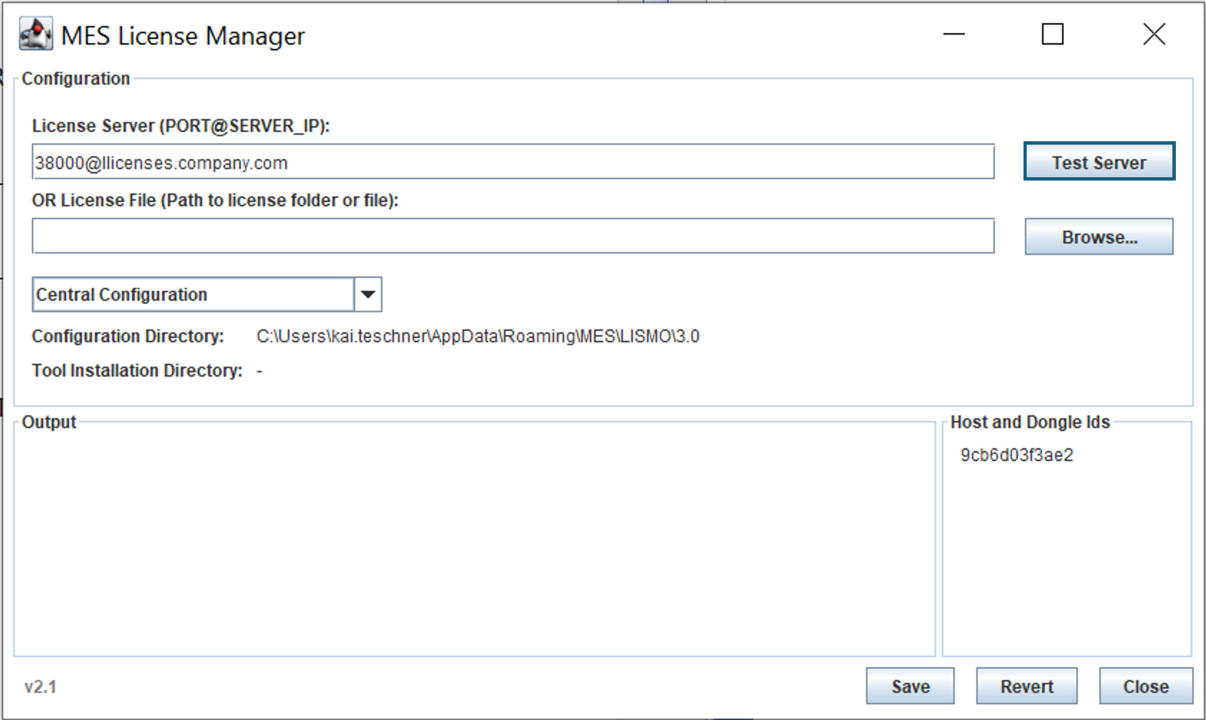Maximize the License Manager window
Viewport: 1206px width, 720px height.
[x=1052, y=35]
